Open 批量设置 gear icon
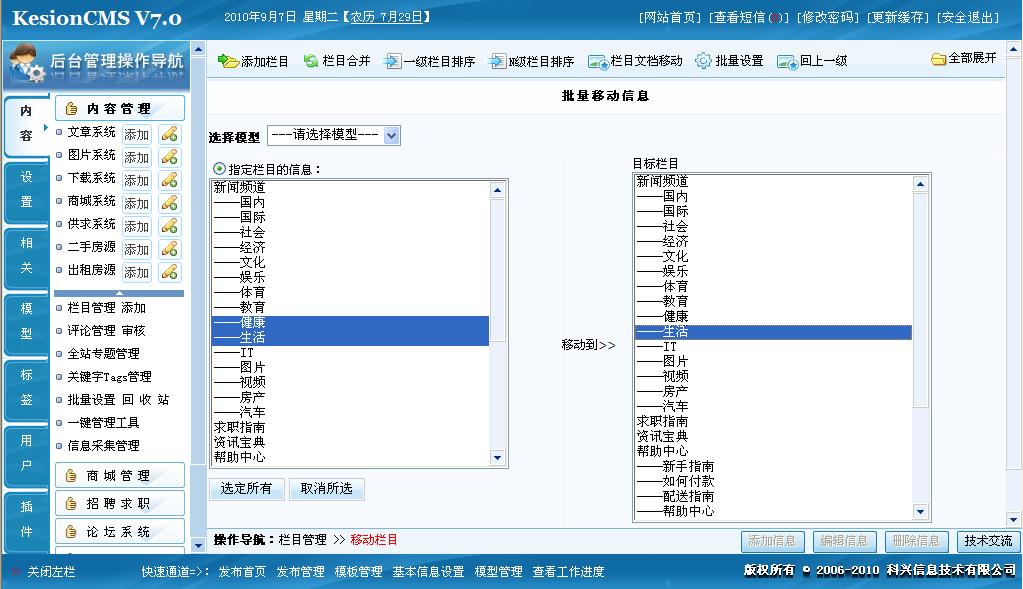This screenshot has width=1023, height=589. click(703, 61)
